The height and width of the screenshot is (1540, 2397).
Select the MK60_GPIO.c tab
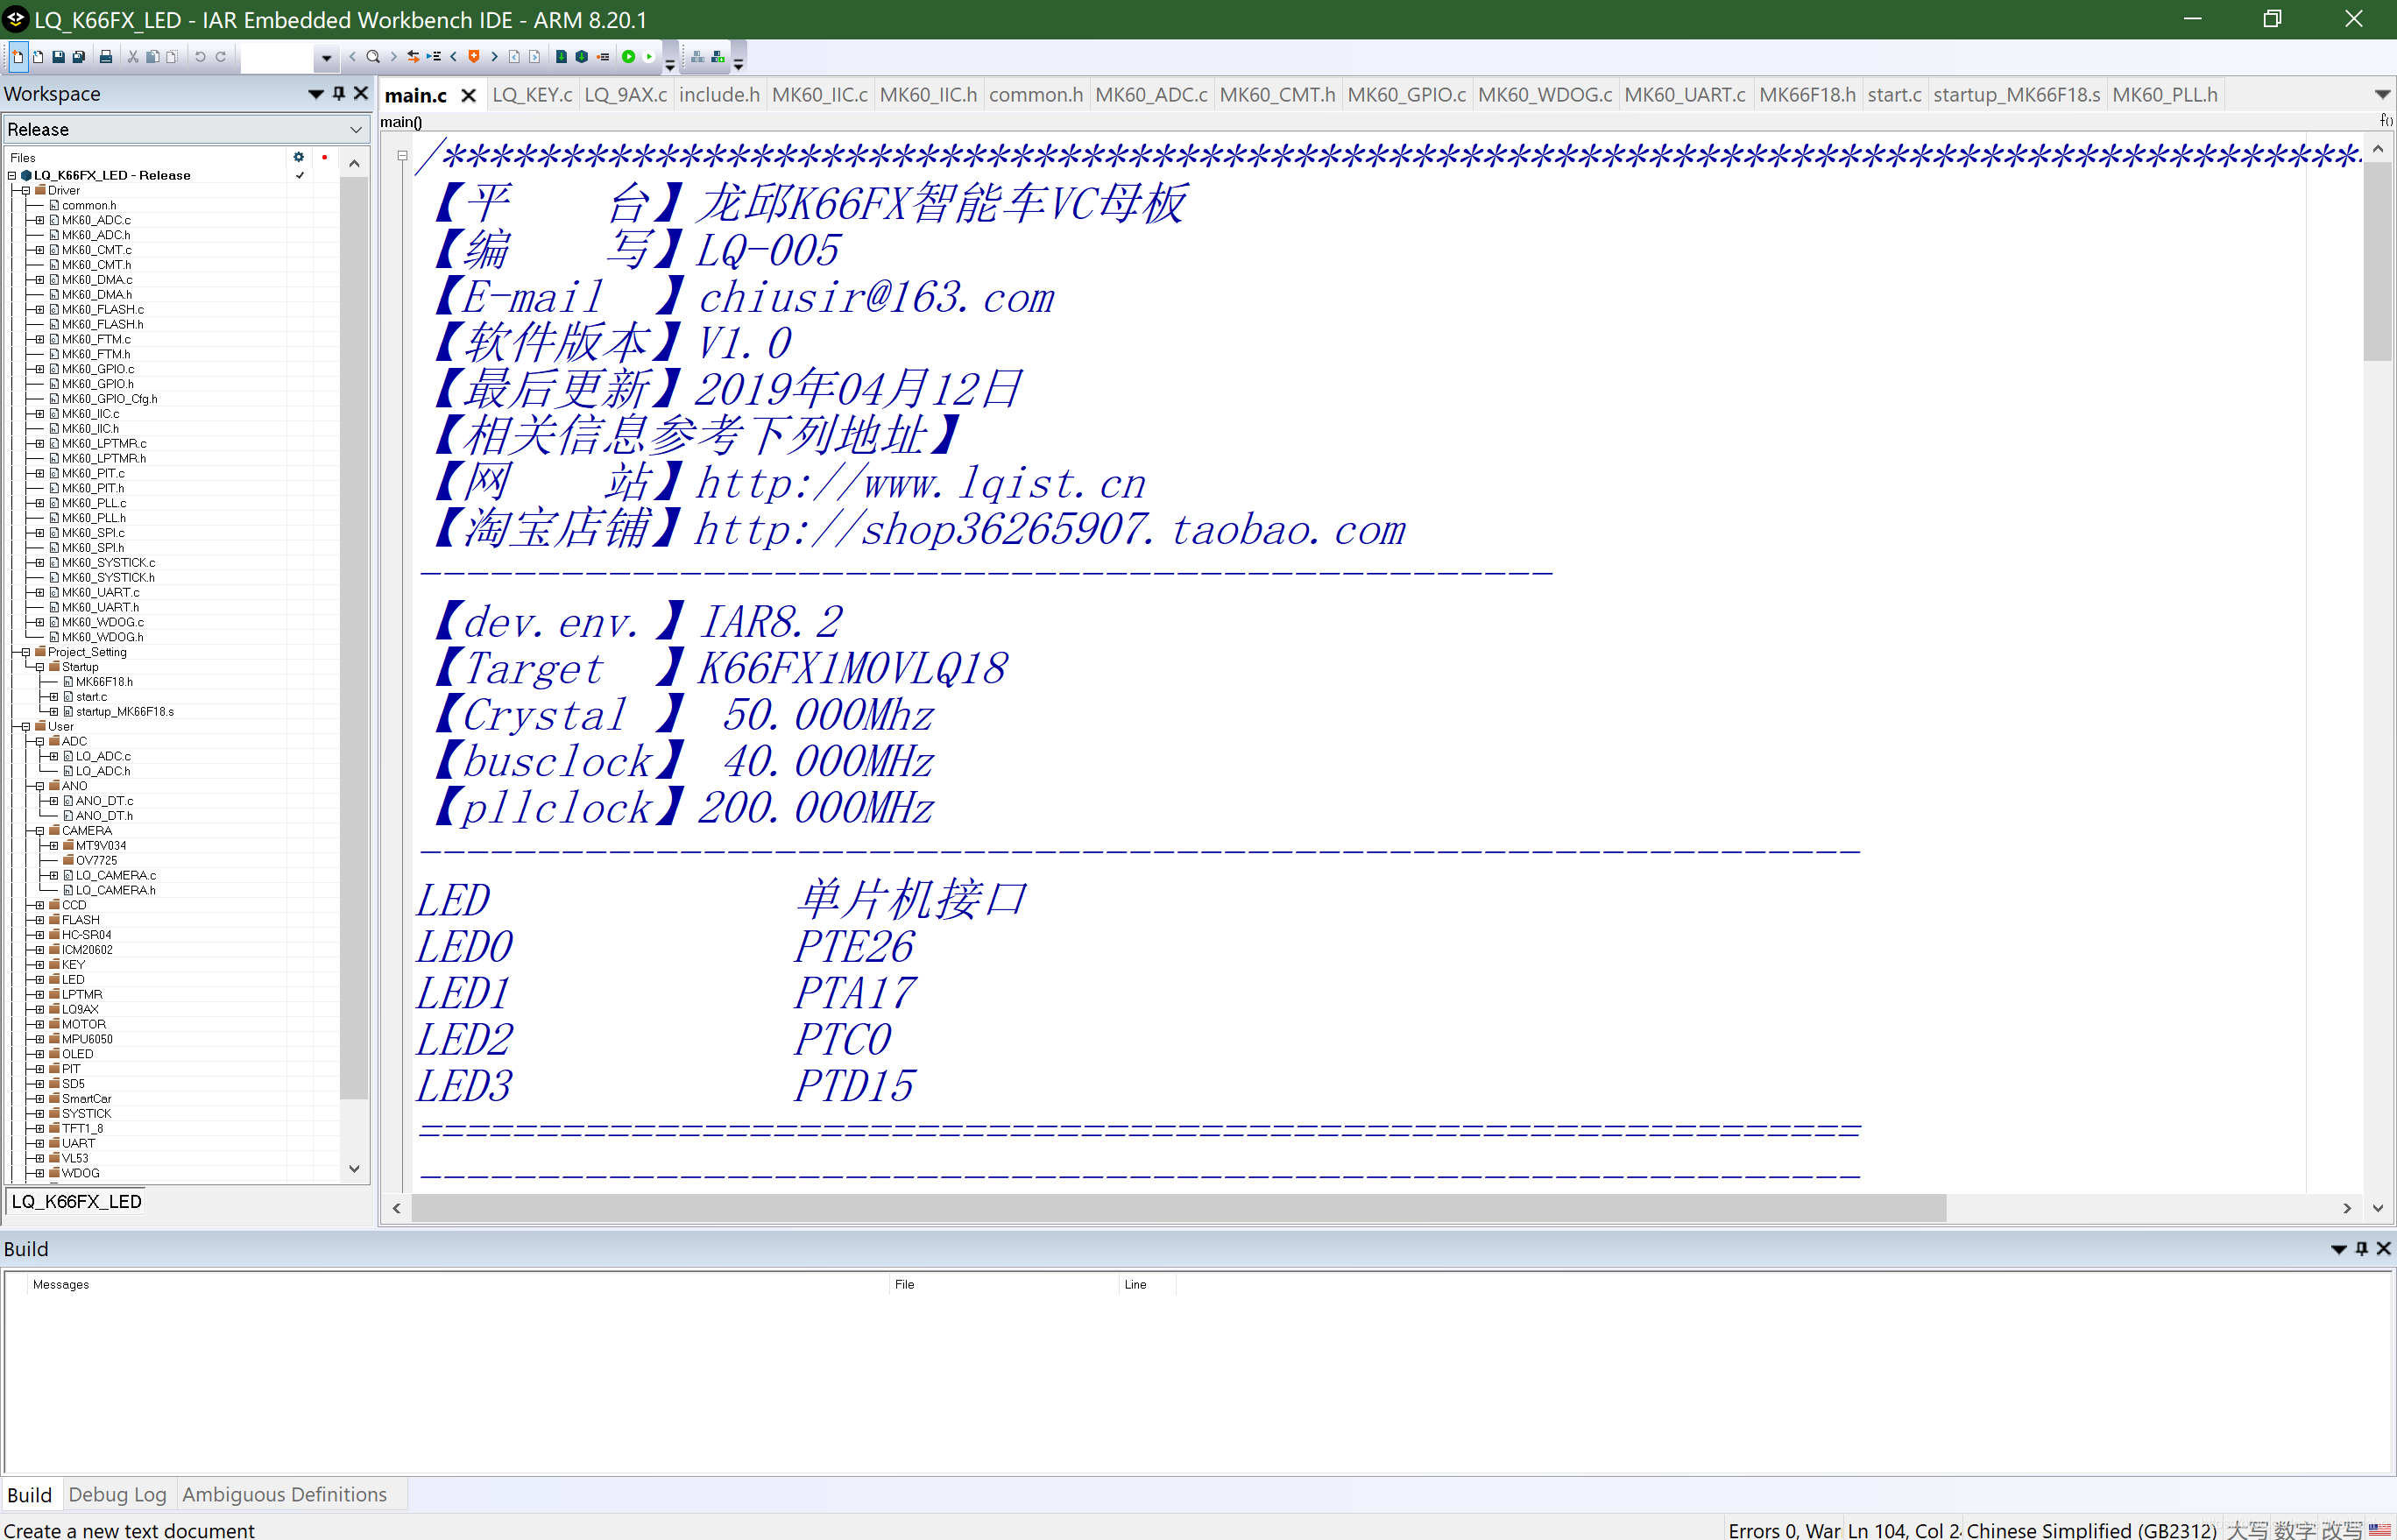1410,95
